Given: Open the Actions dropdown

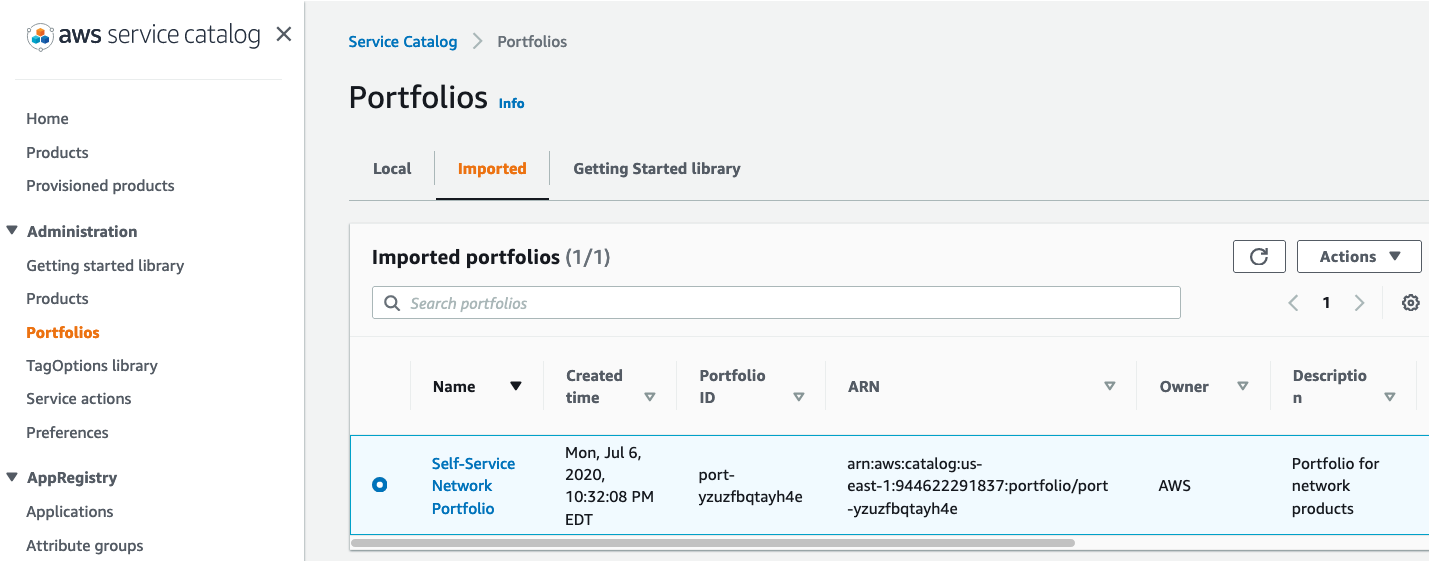Looking at the screenshot, I should point(1359,257).
